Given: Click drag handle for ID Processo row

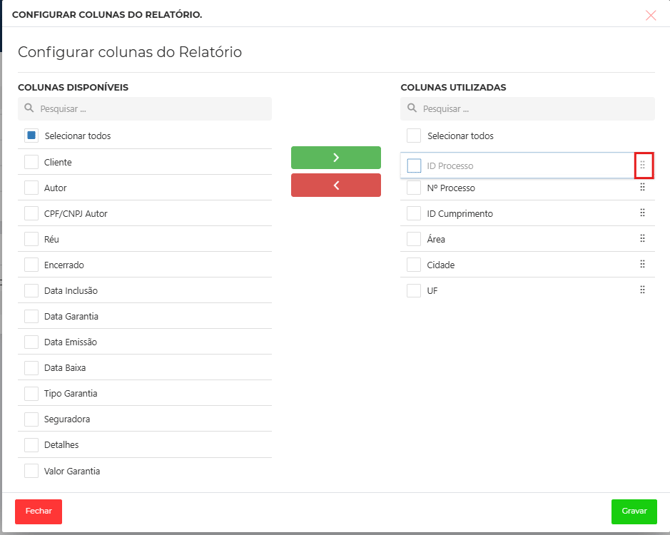Looking at the screenshot, I should (x=643, y=165).
